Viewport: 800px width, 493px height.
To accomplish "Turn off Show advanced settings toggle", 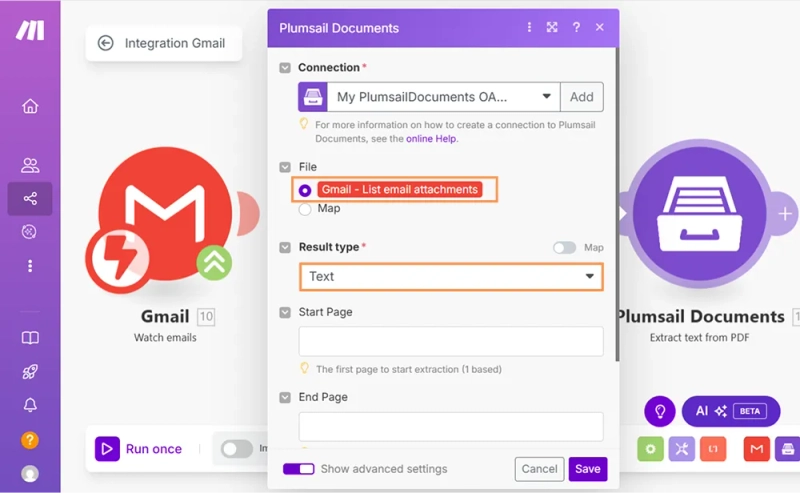I will pyautogui.click(x=298, y=469).
